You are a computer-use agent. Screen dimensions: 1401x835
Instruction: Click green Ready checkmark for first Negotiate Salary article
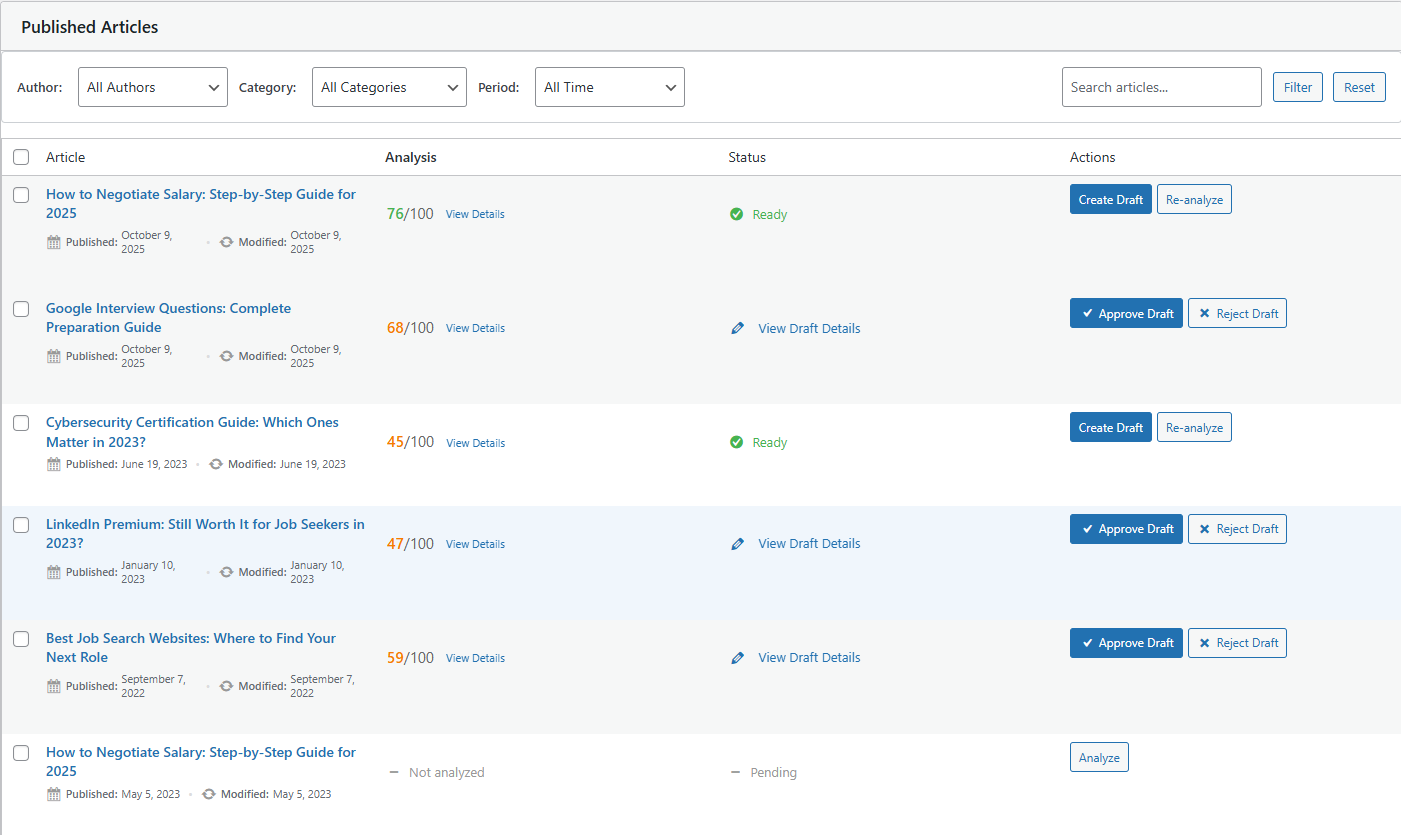(737, 214)
